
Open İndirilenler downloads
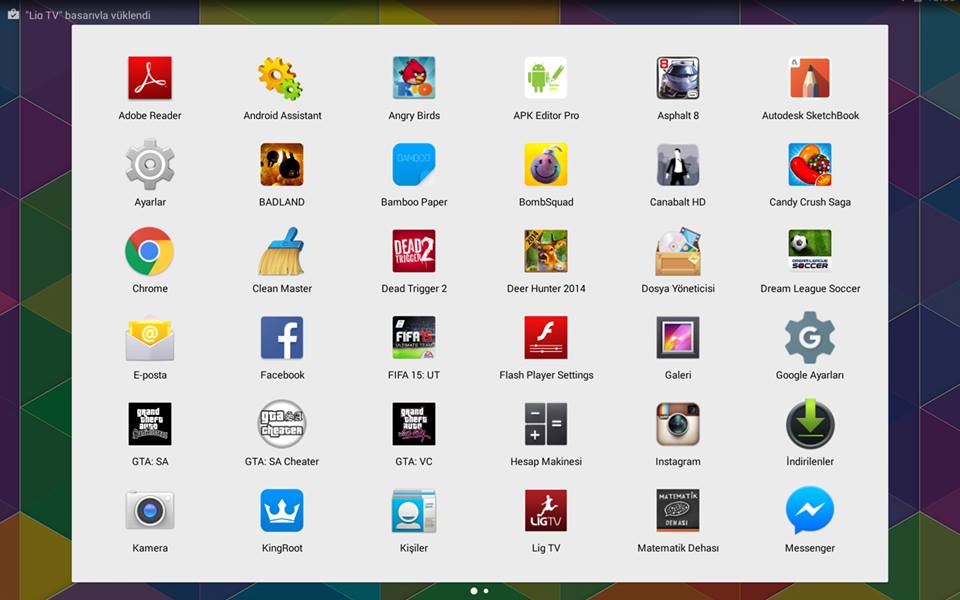[810, 424]
